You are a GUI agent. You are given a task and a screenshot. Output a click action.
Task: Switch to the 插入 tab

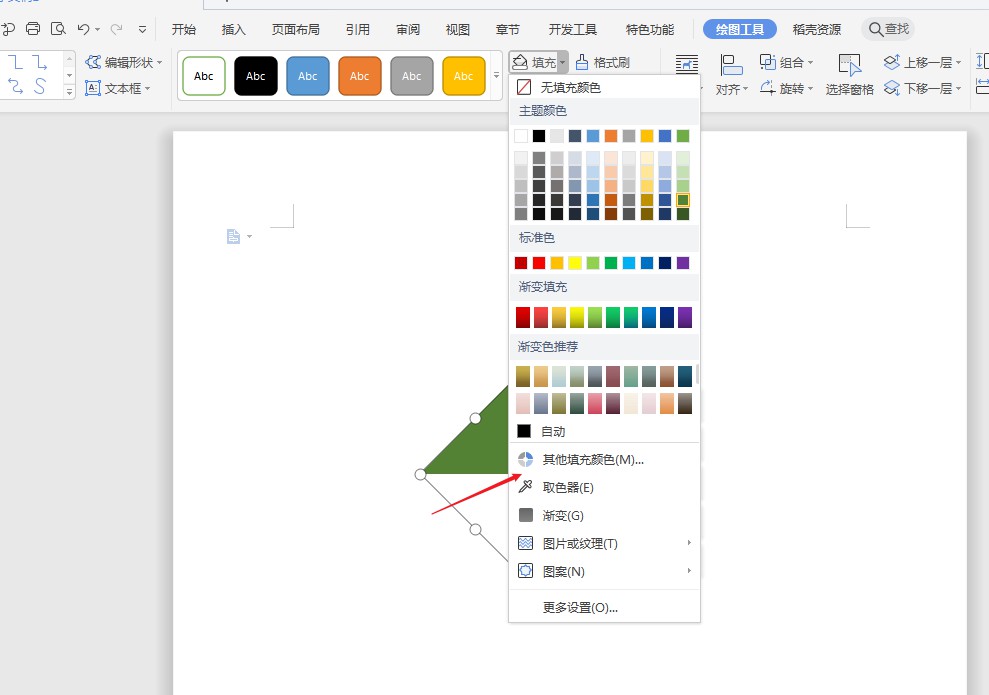click(234, 29)
